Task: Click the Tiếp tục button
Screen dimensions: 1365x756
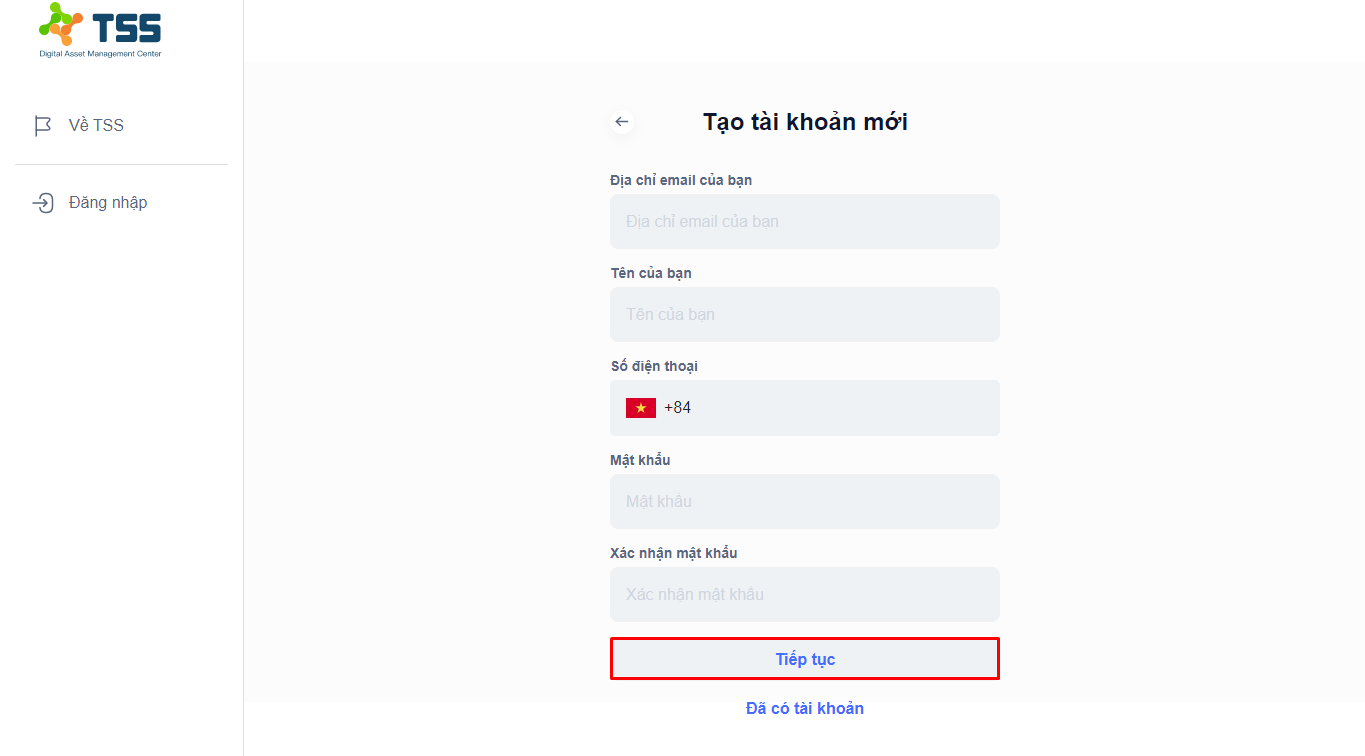Action: (x=805, y=659)
